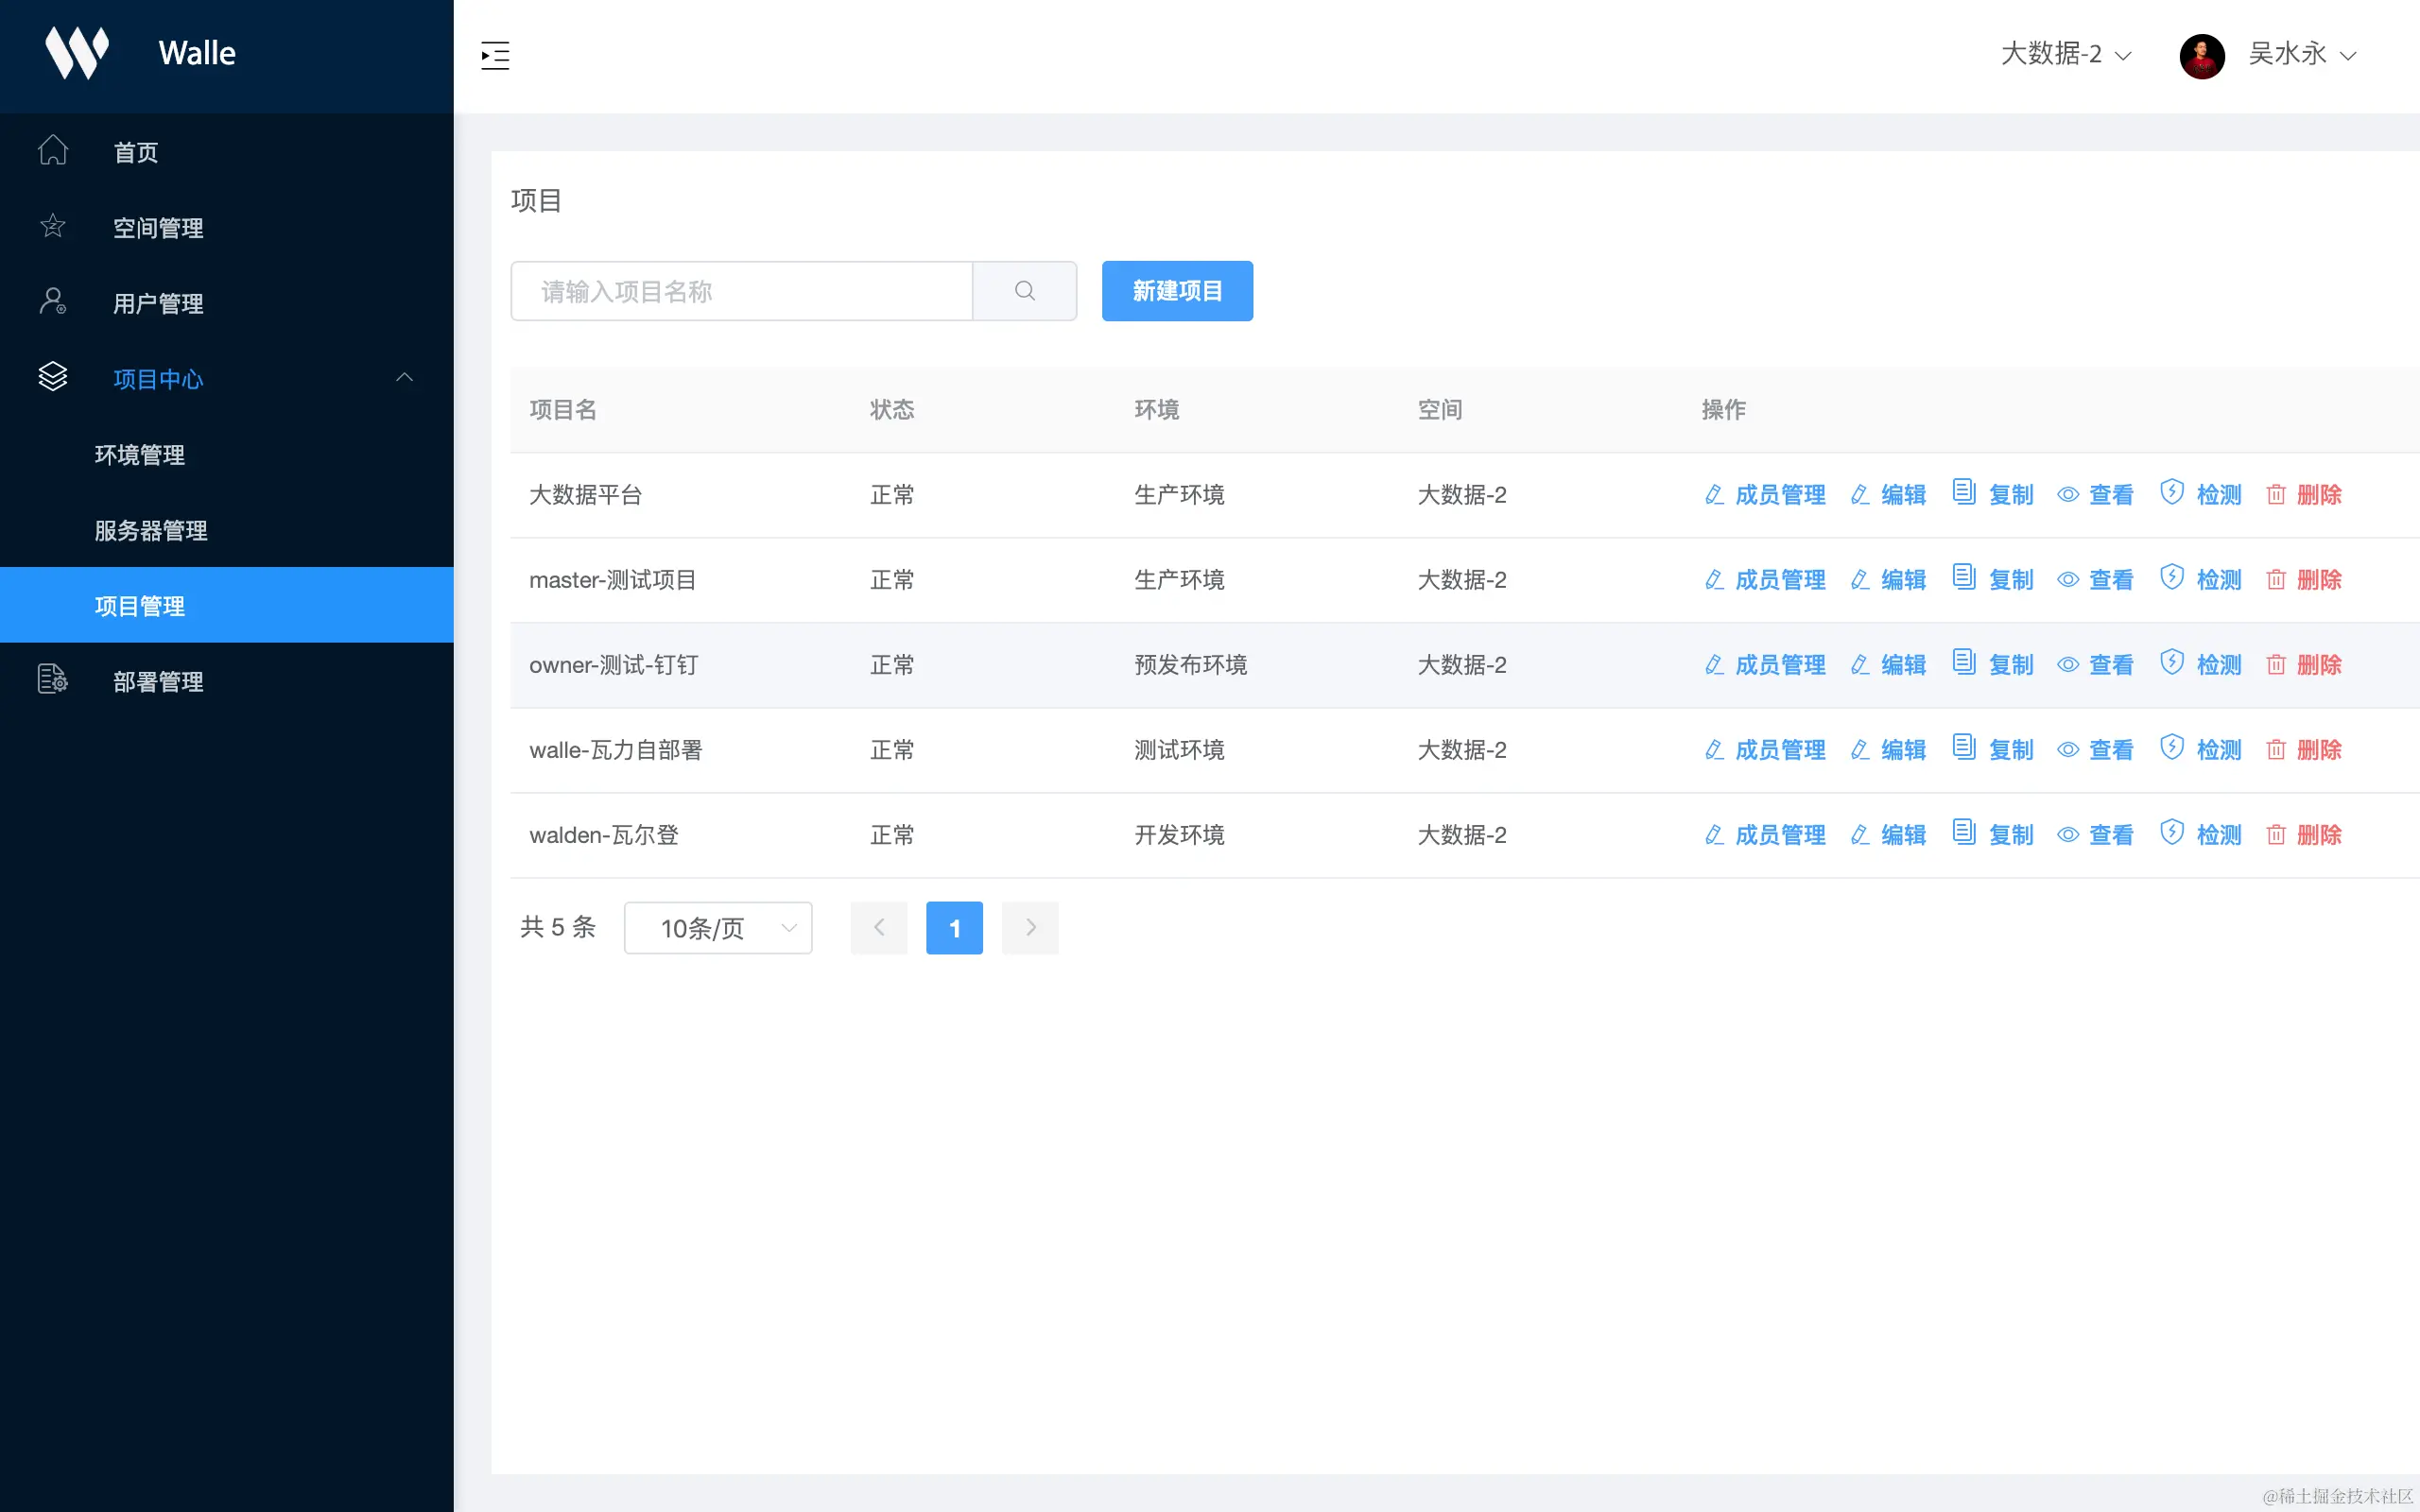This screenshot has width=2420, height=1512.
Task: Collapse the 项目中心 sidebar menu
Action: point(404,378)
